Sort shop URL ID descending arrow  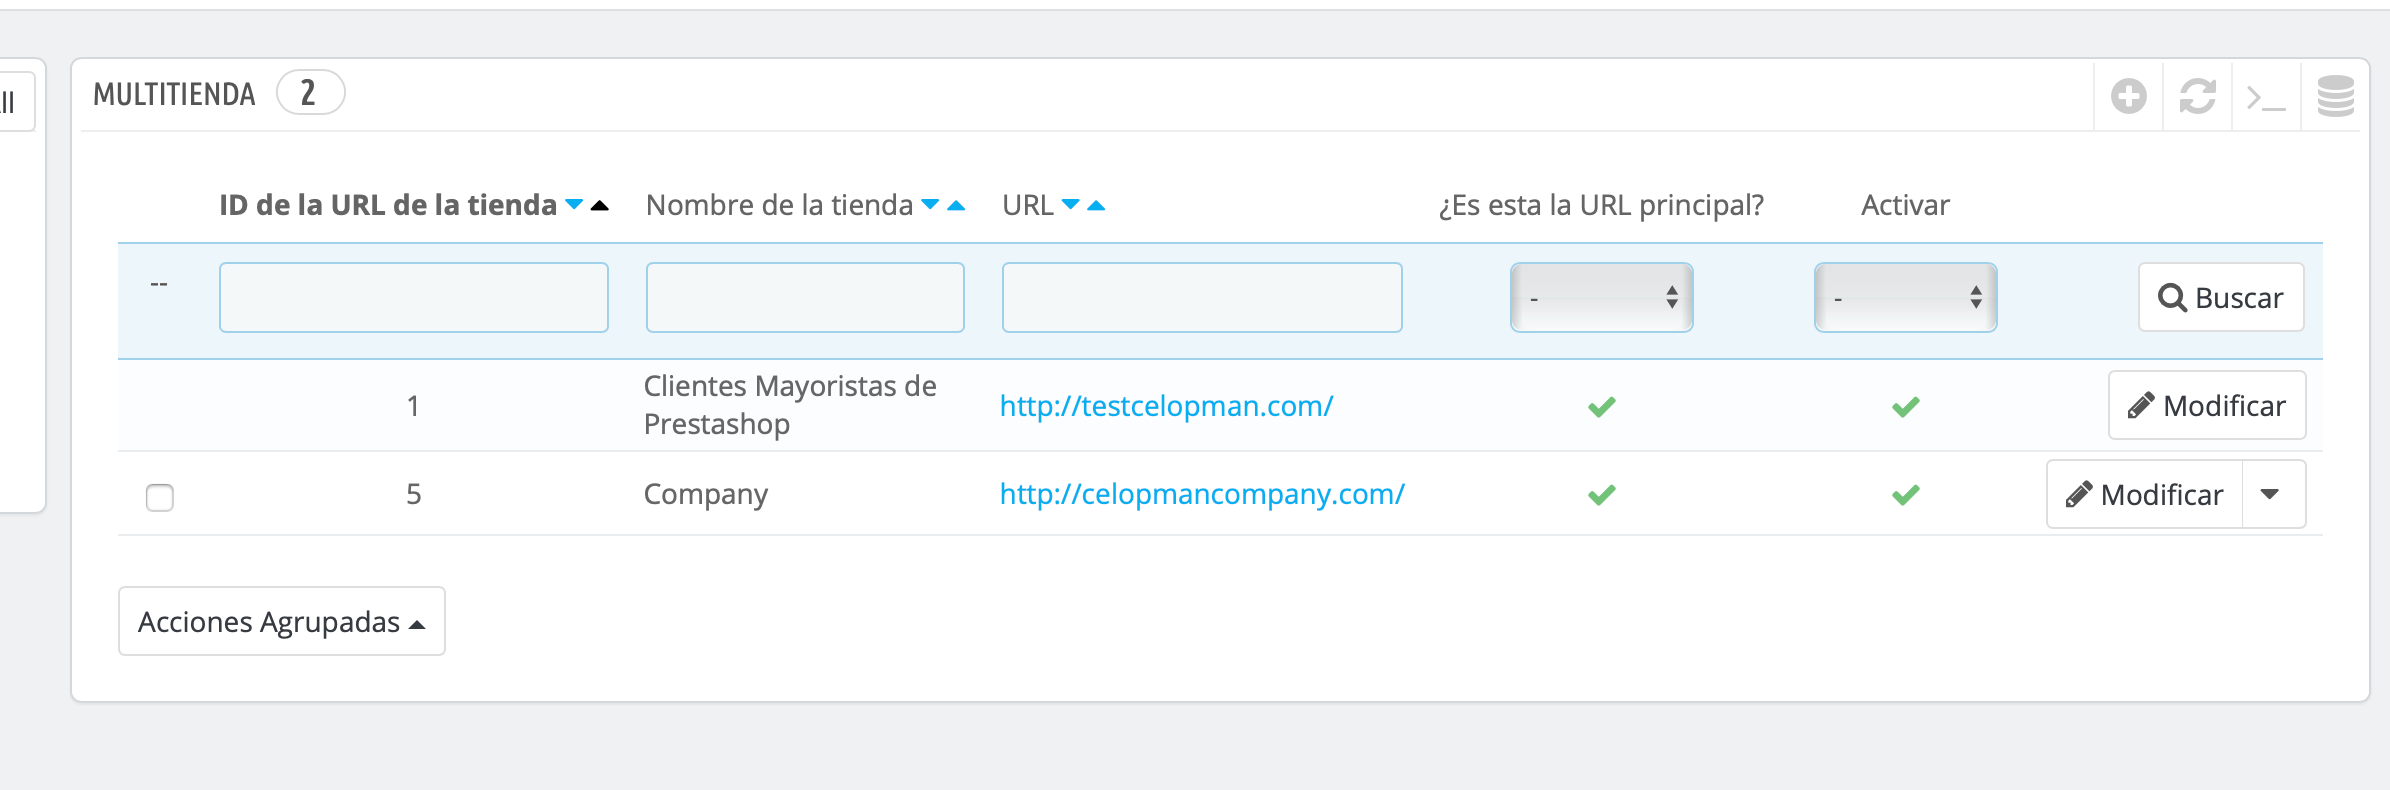[574, 205]
